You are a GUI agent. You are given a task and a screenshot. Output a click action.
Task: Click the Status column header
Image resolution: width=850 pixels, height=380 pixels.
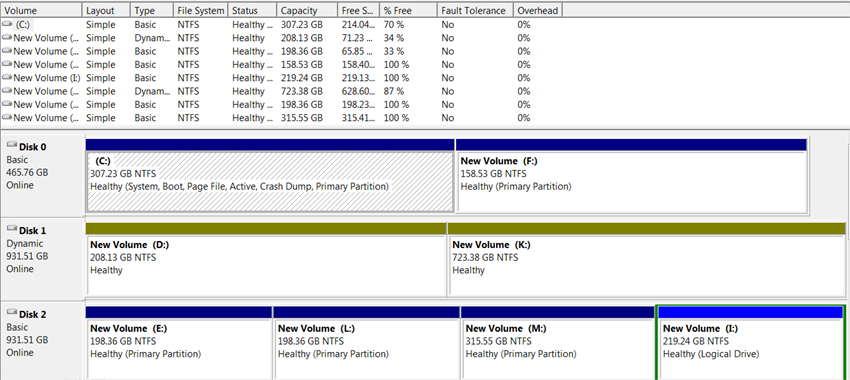(x=252, y=10)
